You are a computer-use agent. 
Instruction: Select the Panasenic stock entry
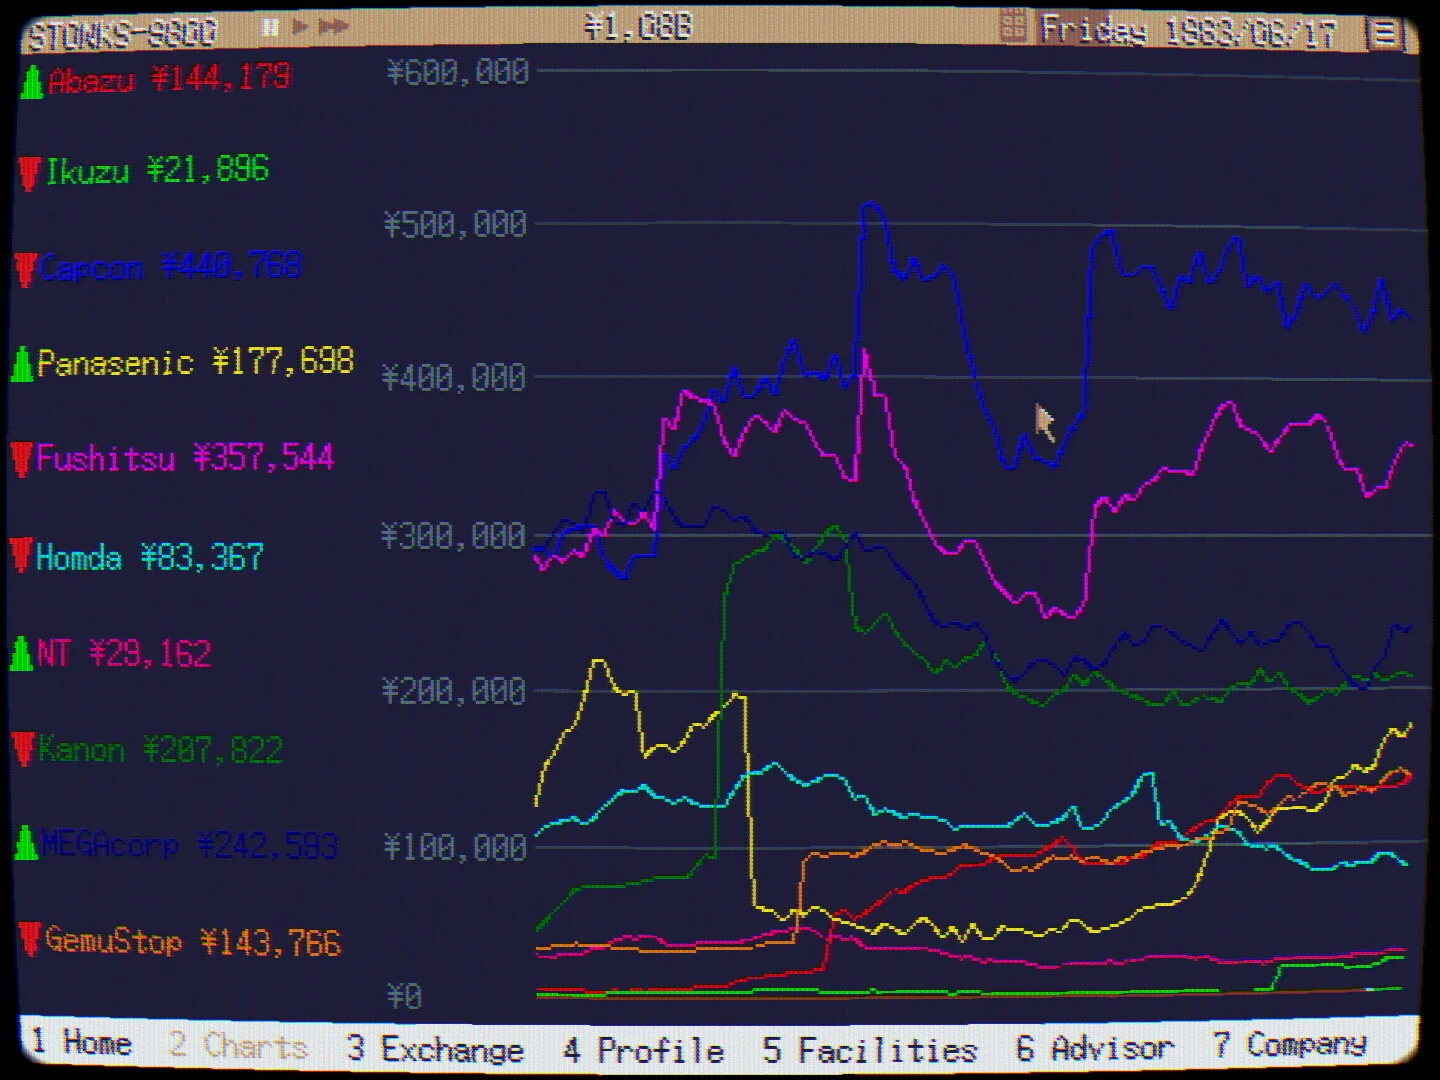pos(183,362)
